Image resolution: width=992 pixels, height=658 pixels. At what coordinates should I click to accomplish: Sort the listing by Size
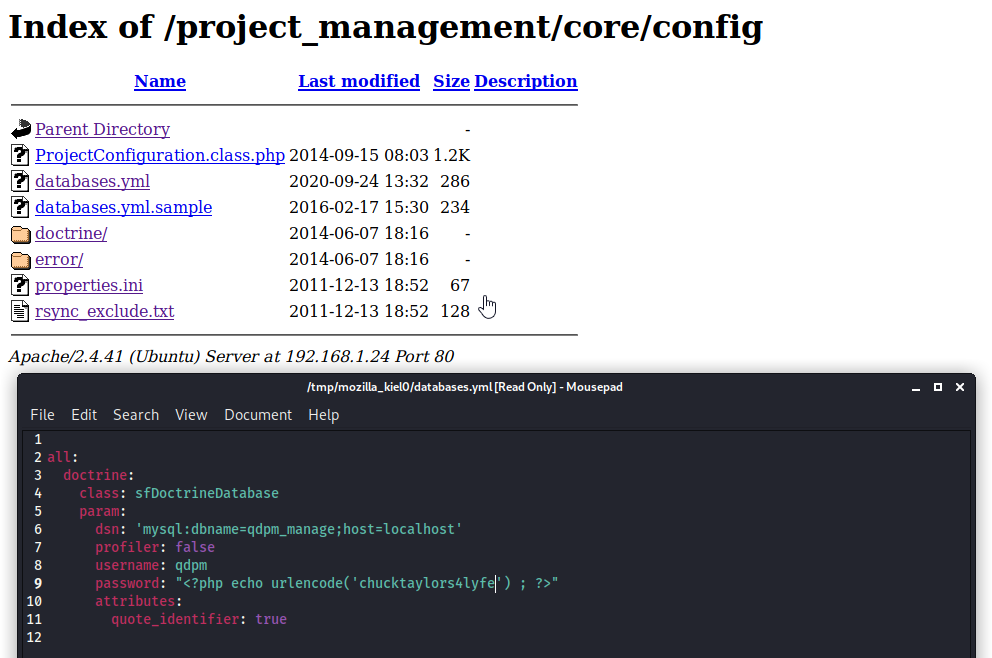click(x=451, y=81)
